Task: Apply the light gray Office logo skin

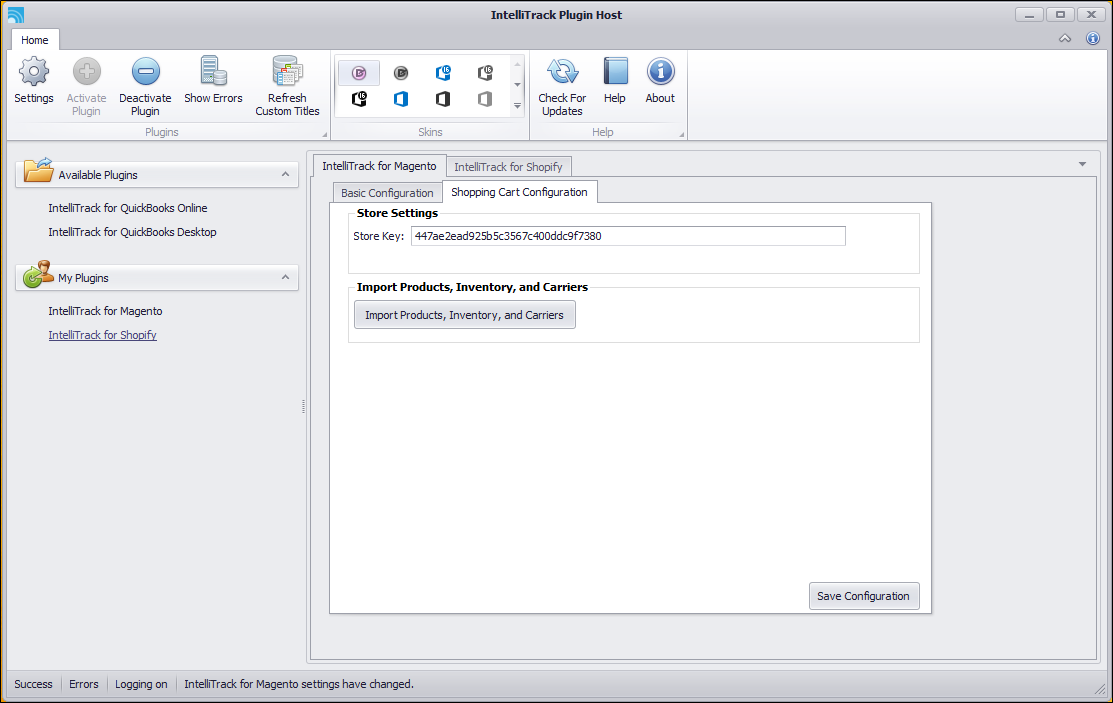Action: (x=485, y=99)
